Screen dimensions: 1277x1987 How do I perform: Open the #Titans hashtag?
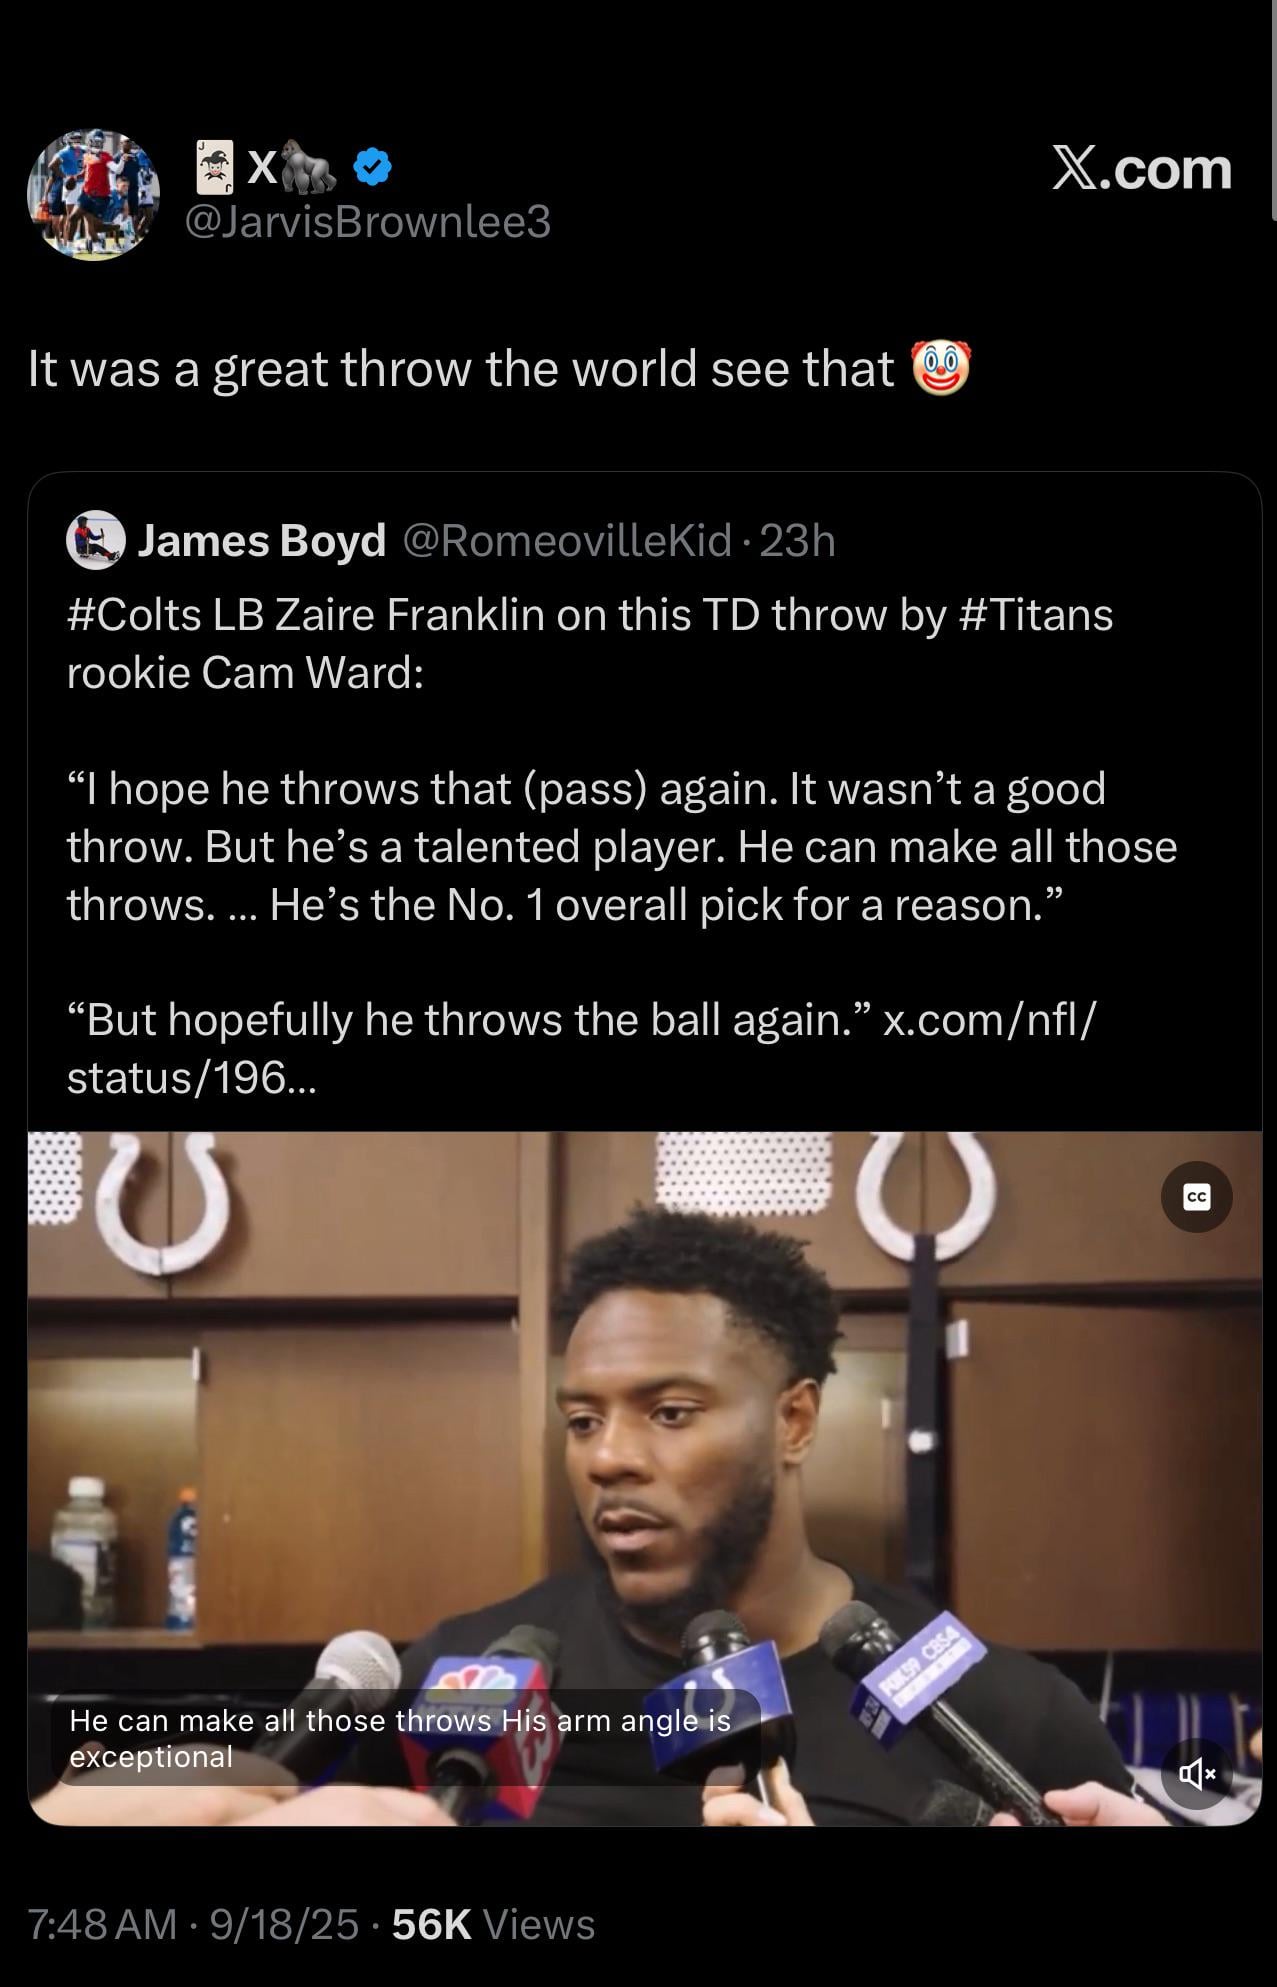pos(1035,615)
